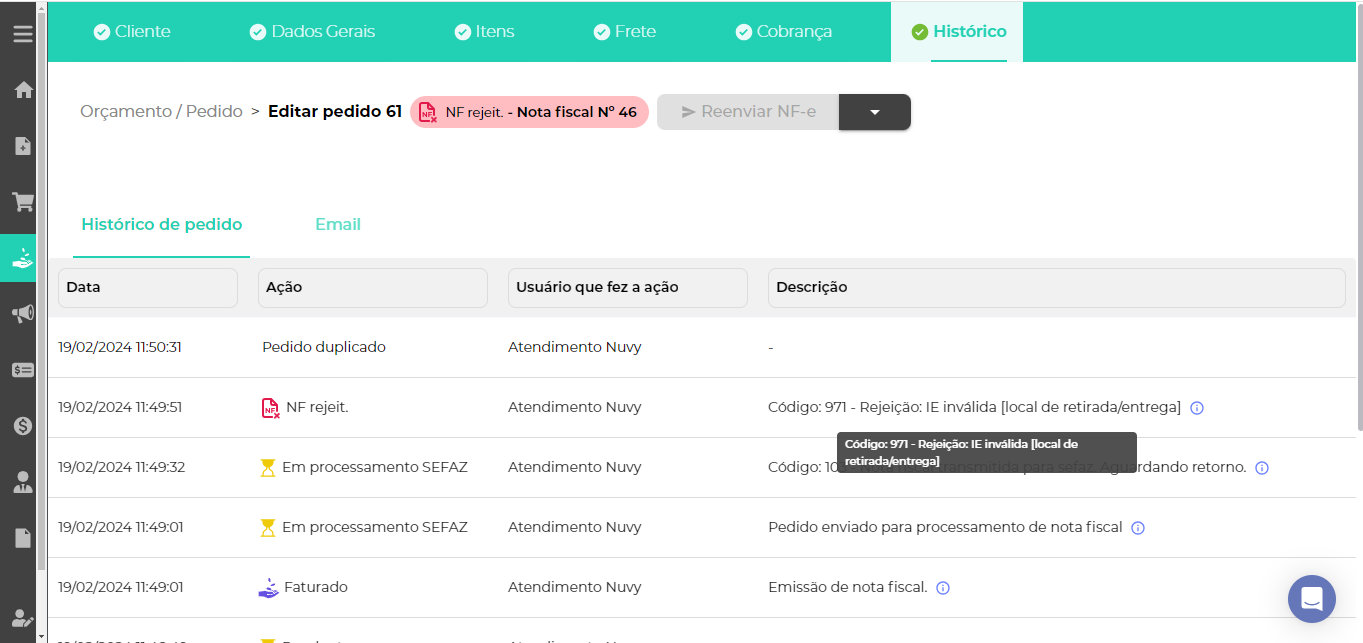Open the user profile icon in the sidebar
Viewport: 1363px width, 643px height.
22,482
